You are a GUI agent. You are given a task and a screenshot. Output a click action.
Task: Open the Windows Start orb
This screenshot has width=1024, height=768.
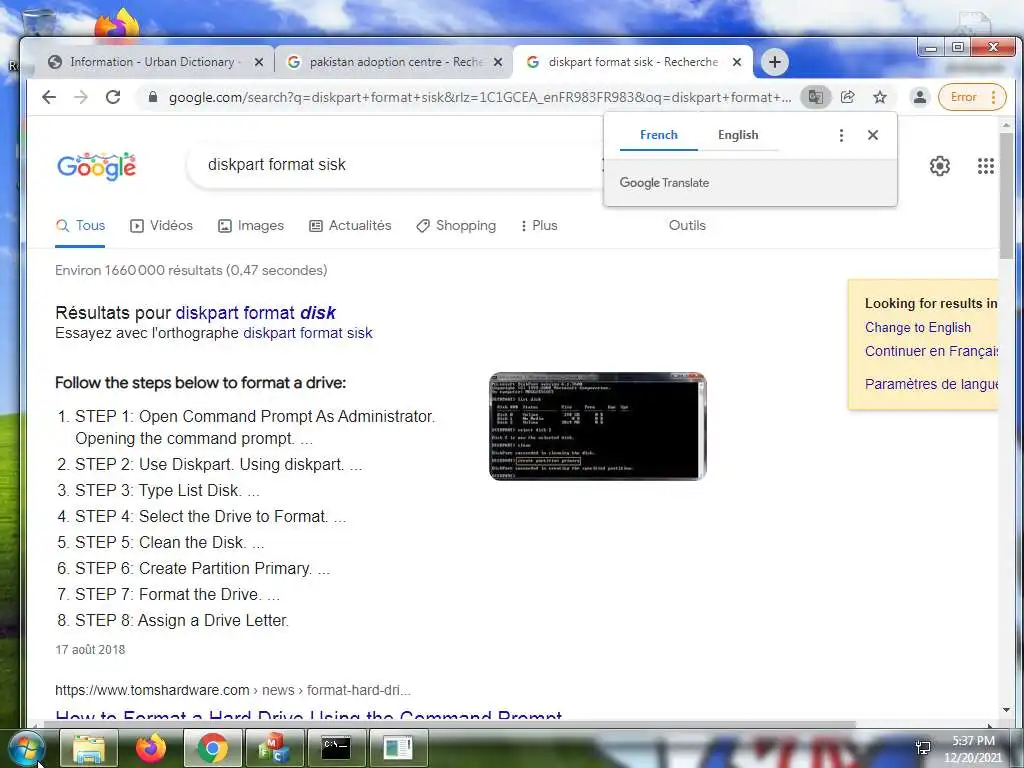26,748
